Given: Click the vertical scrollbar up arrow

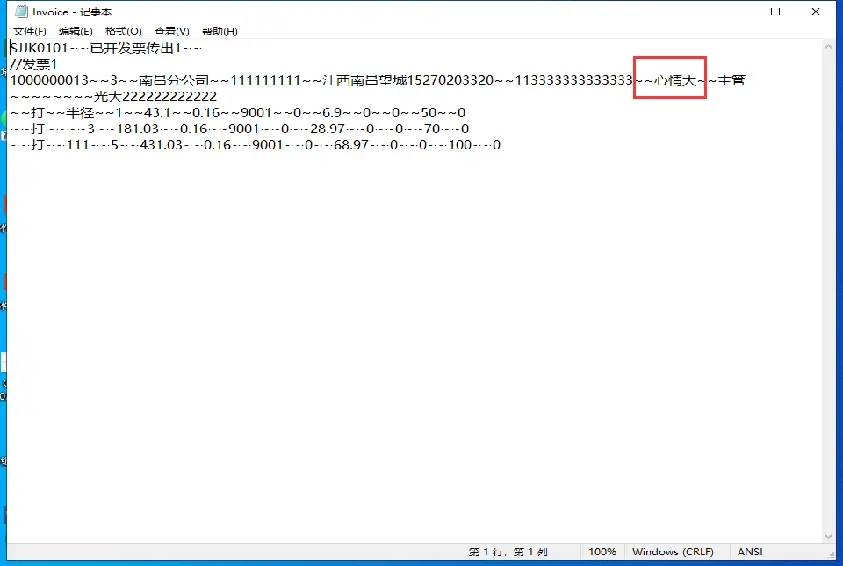Looking at the screenshot, I should 828,47.
